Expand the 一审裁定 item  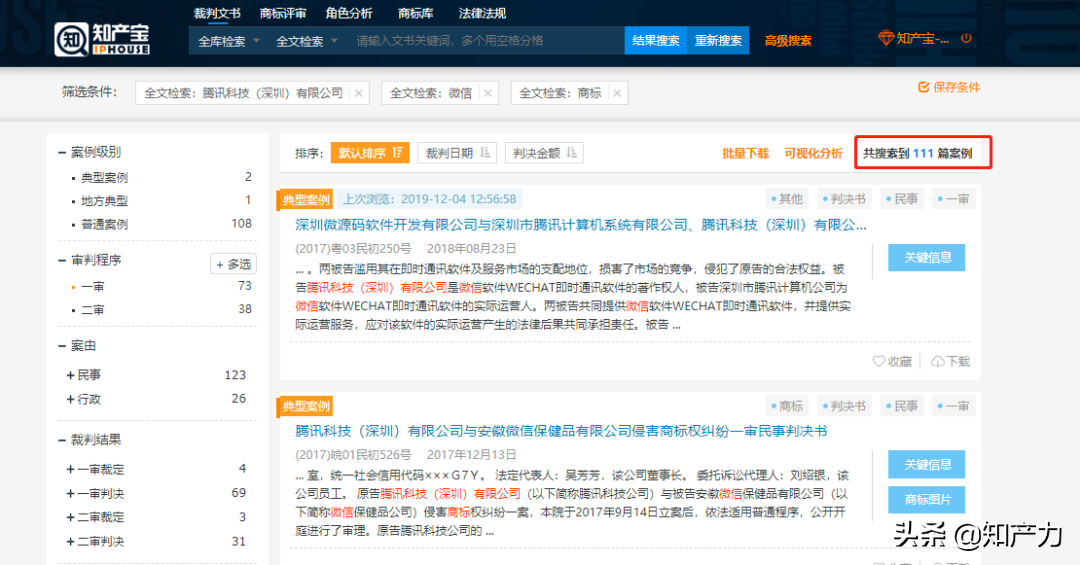click(x=70, y=469)
